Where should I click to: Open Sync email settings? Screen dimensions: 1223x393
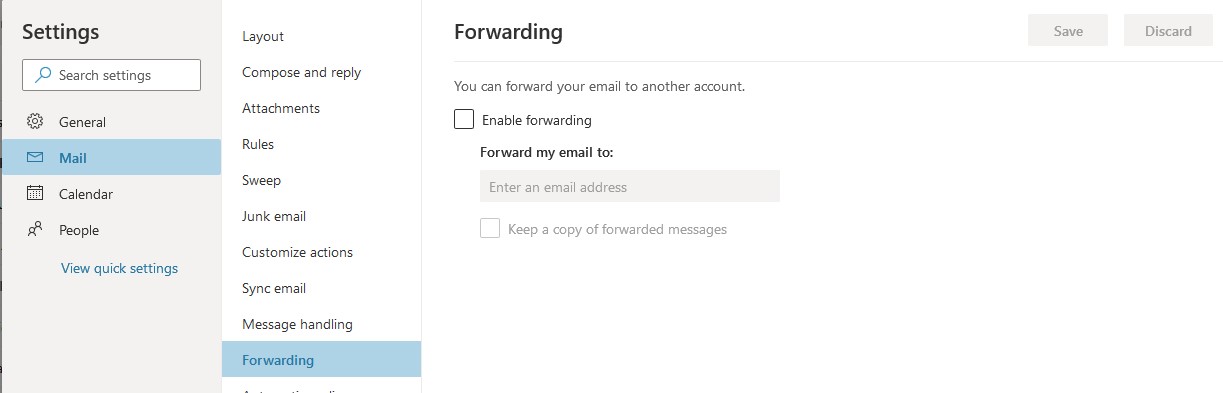pyautogui.click(x=274, y=288)
